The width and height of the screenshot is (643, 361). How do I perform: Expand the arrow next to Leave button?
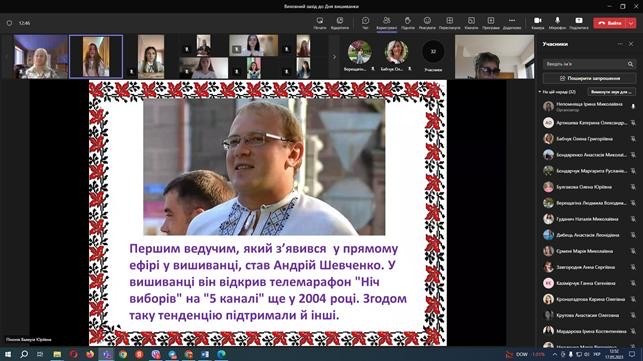[631, 23]
